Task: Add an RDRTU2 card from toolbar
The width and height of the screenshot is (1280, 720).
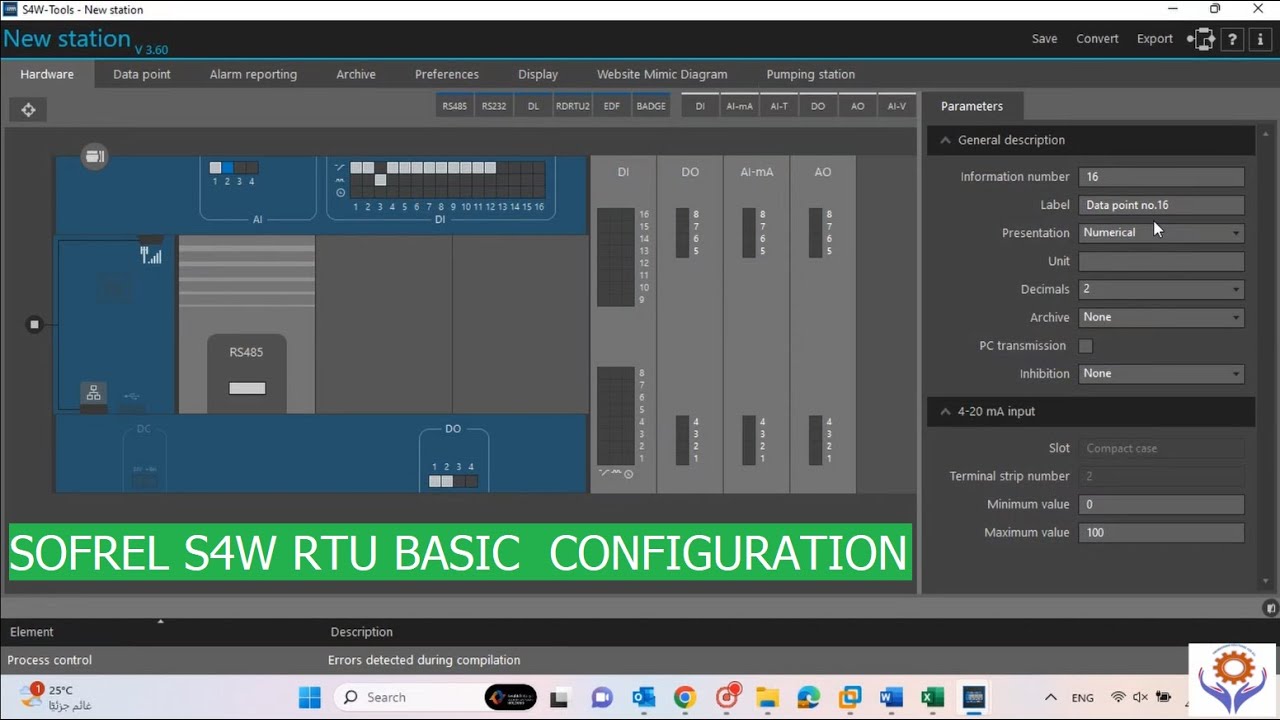Action: [573, 106]
